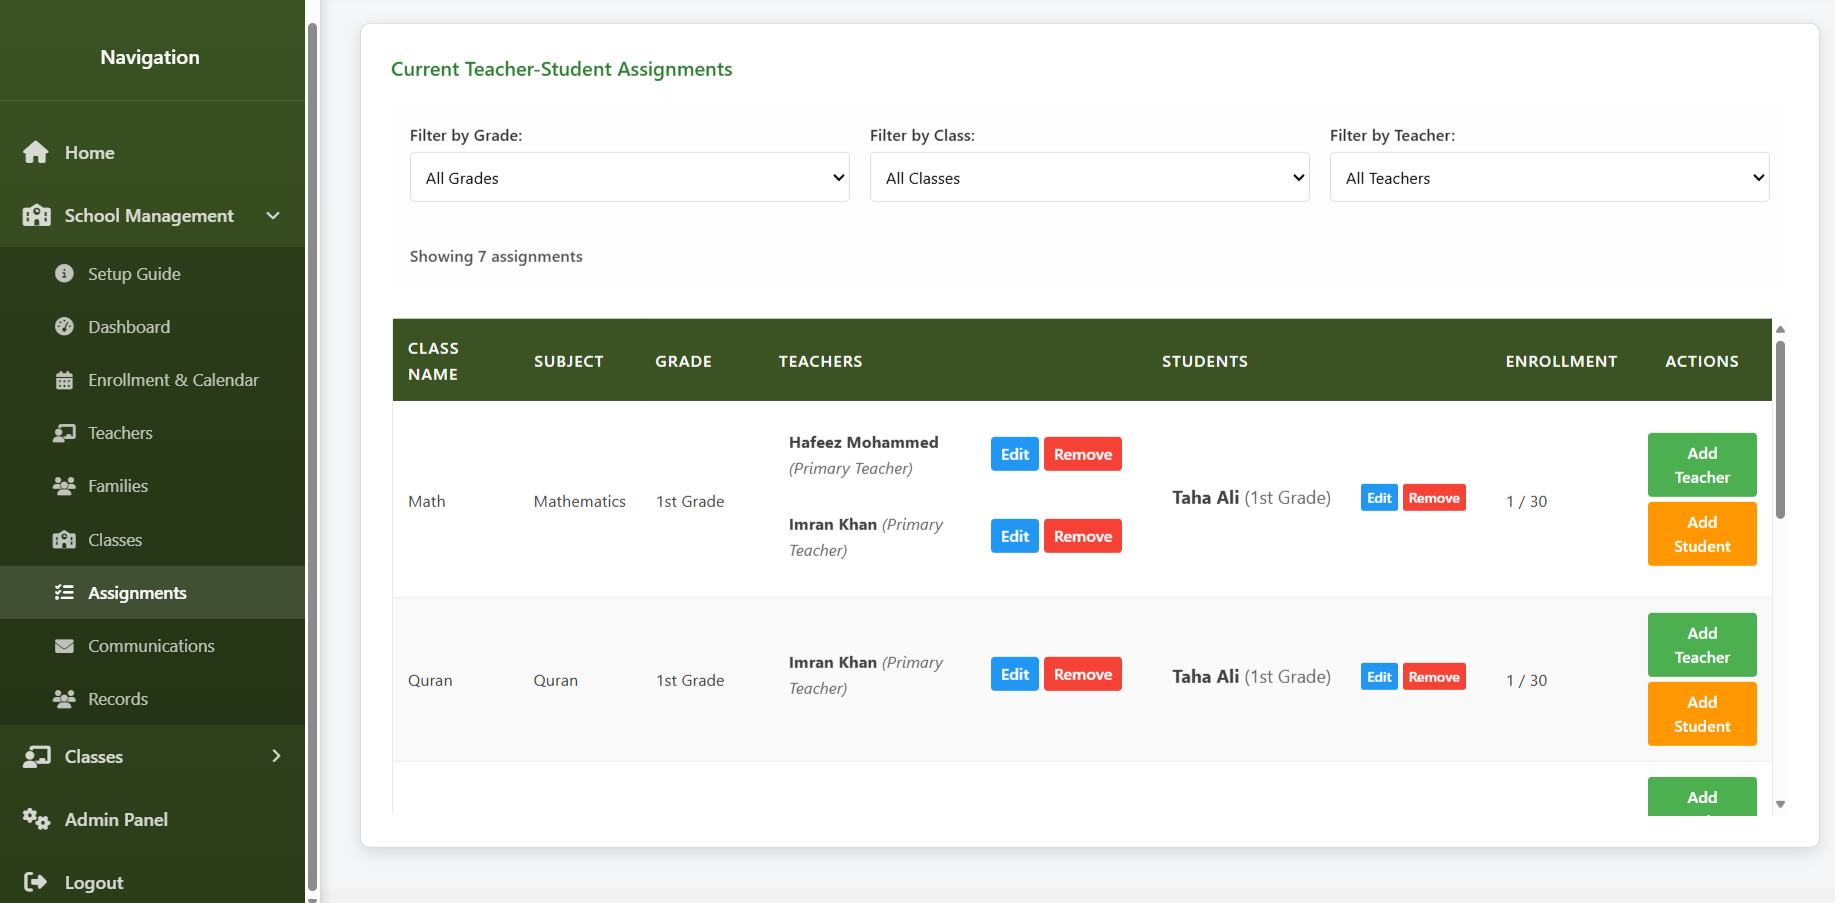1835x903 pixels.
Task: Click Add Student for the Quran class
Action: pos(1701,713)
